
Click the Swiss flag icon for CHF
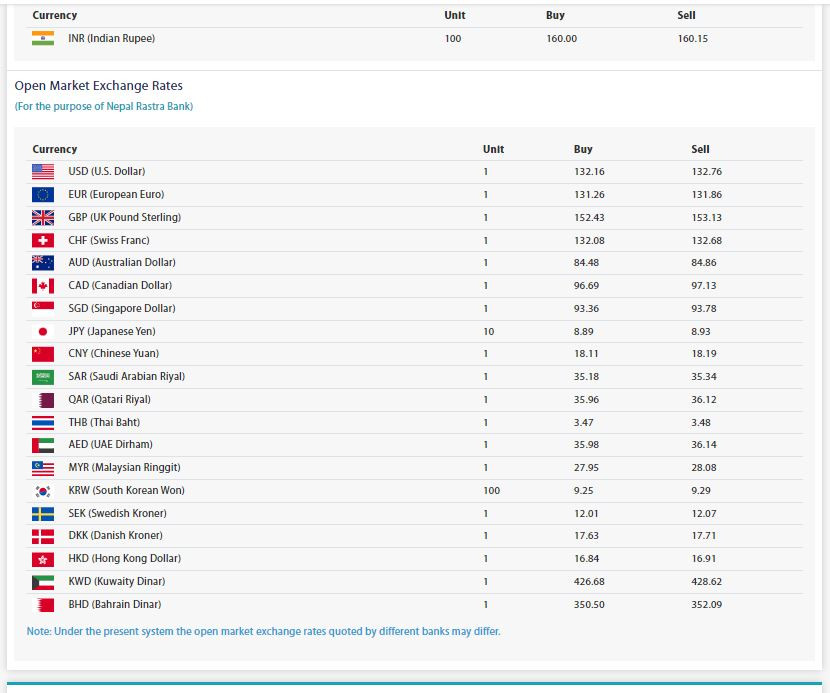click(43, 241)
